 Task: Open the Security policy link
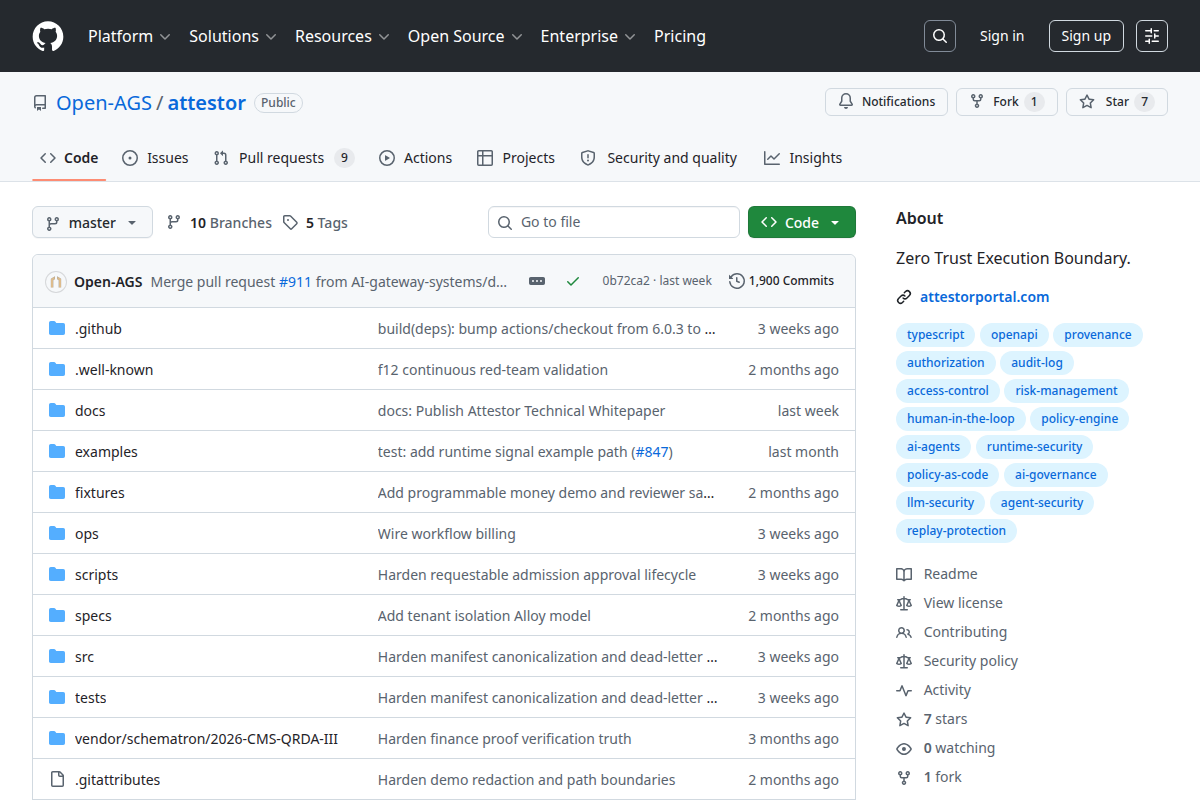pos(970,661)
